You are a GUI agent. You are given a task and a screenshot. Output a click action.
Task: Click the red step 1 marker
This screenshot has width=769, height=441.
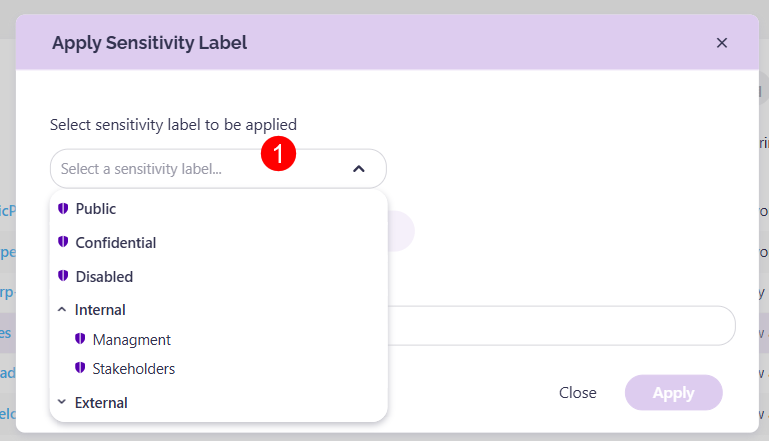pyautogui.click(x=278, y=153)
